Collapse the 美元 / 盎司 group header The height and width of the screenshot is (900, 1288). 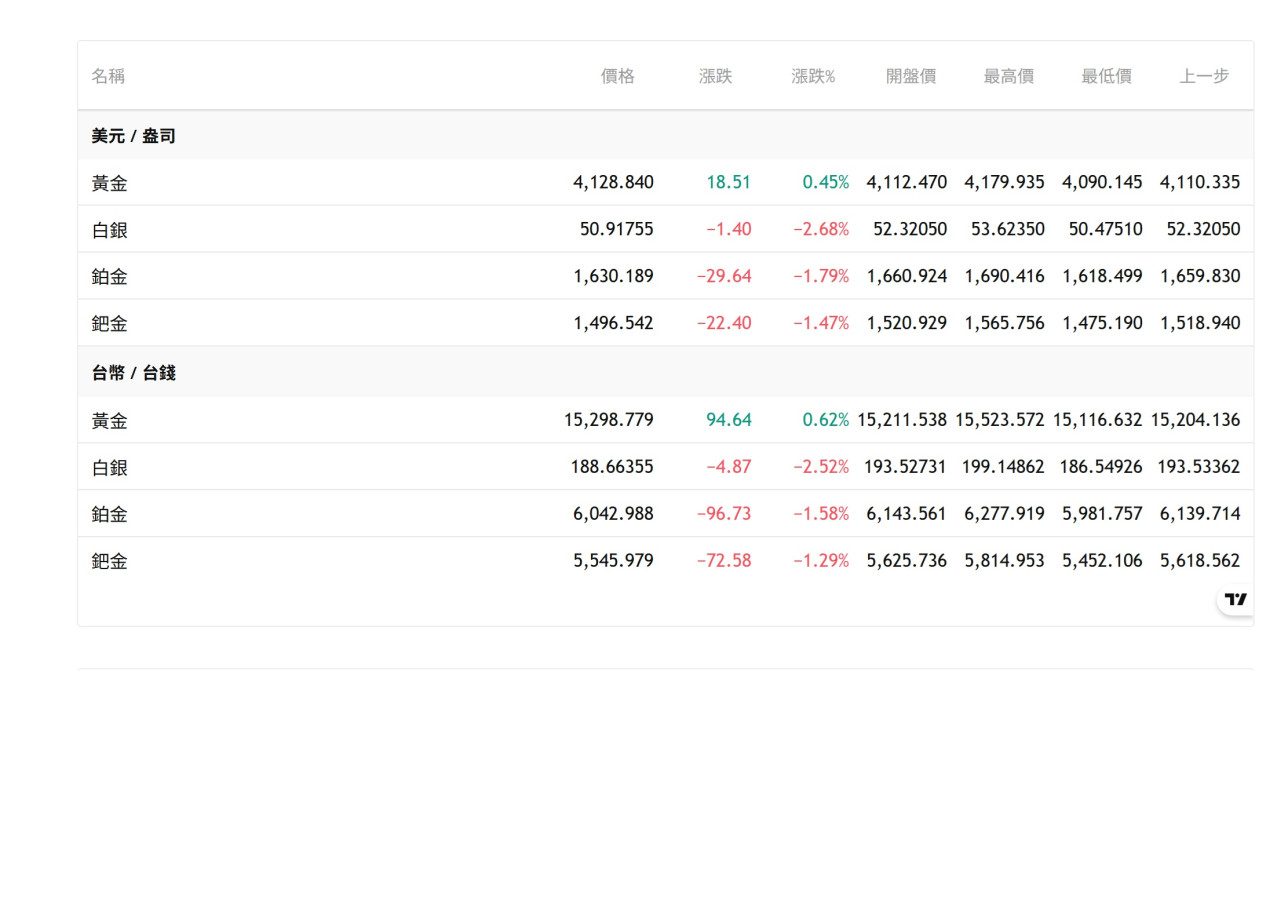(134, 136)
